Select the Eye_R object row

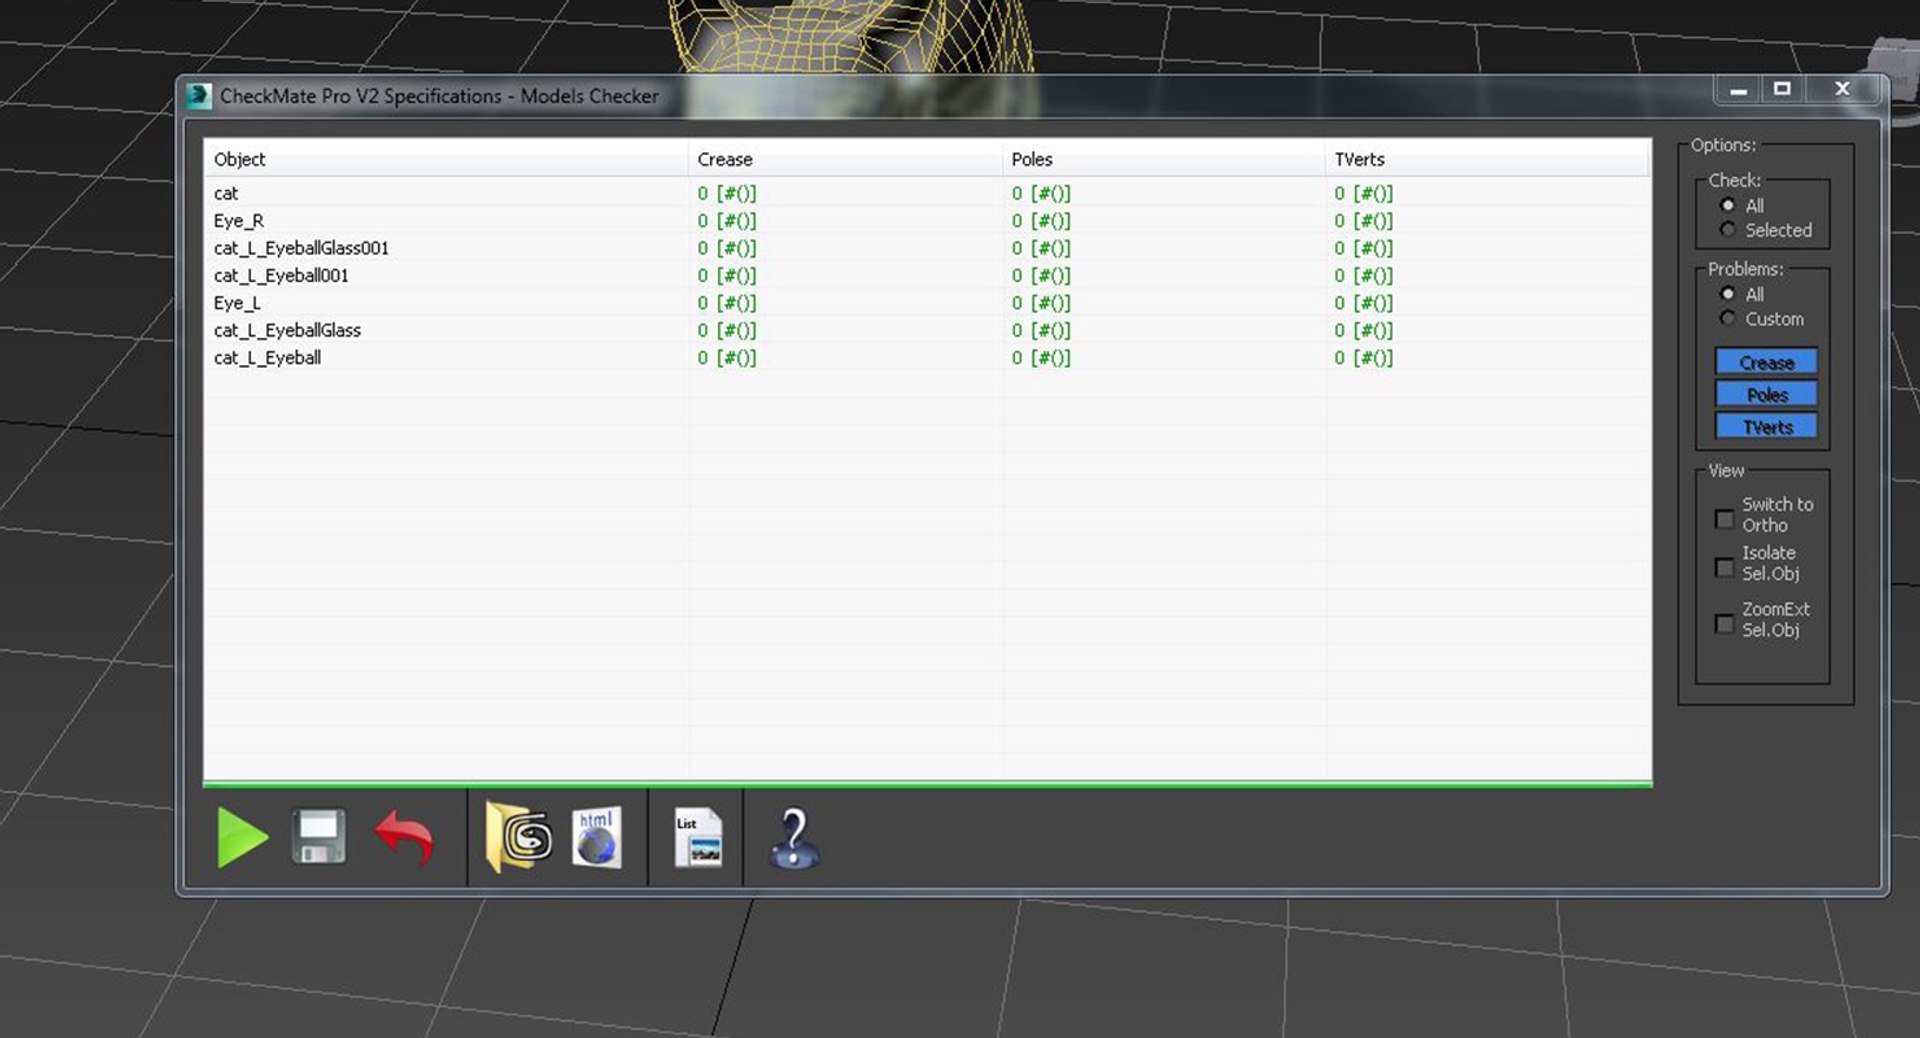pyautogui.click(x=926, y=221)
